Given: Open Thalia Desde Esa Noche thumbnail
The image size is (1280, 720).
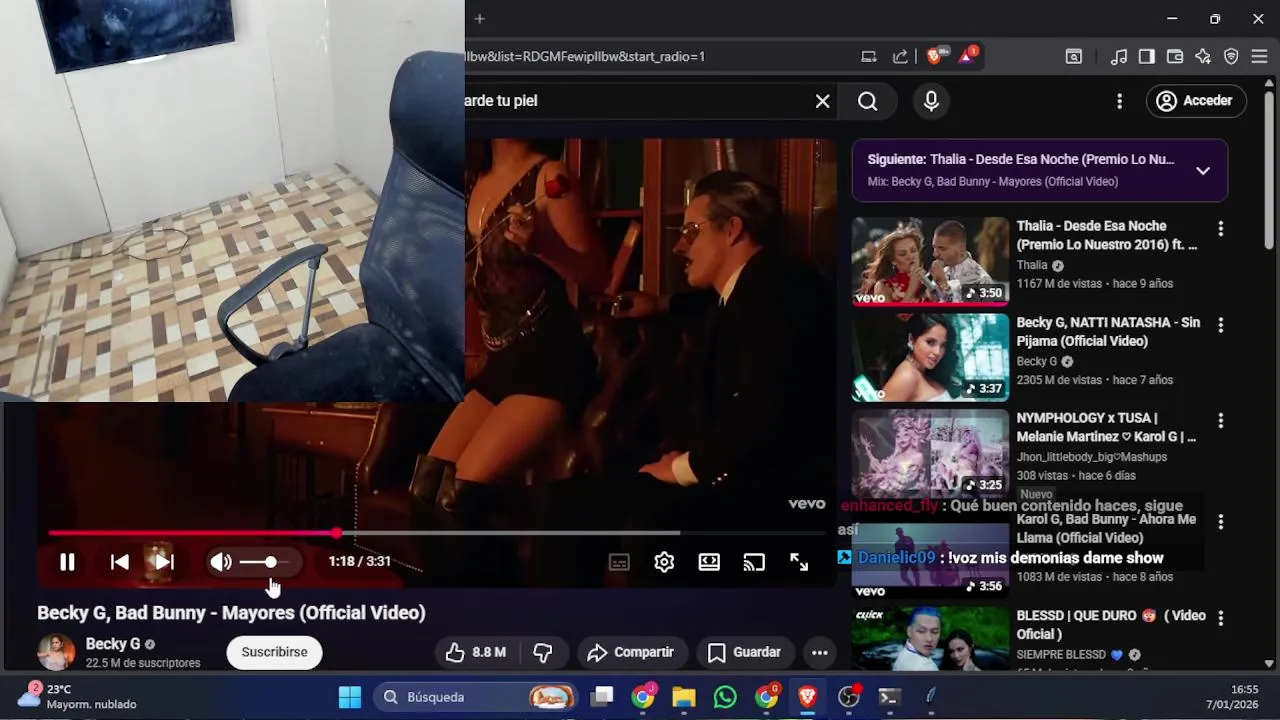Looking at the screenshot, I should (x=930, y=260).
